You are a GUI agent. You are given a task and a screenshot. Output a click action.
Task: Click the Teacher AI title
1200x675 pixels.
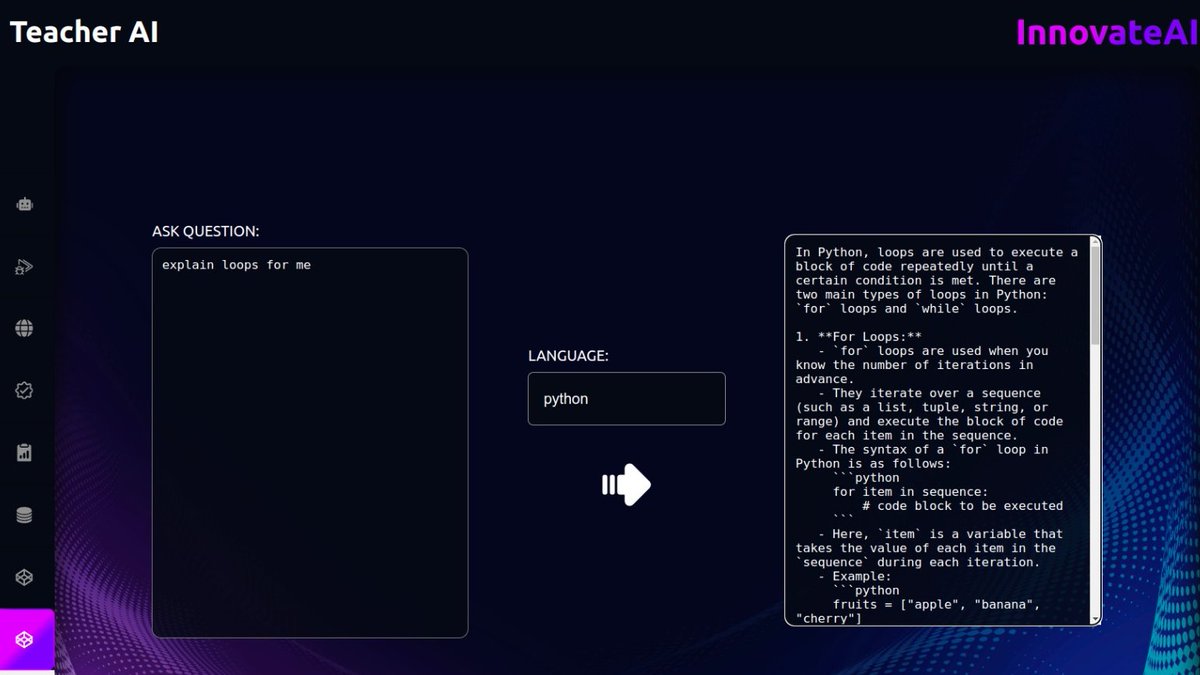(x=84, y=32)
